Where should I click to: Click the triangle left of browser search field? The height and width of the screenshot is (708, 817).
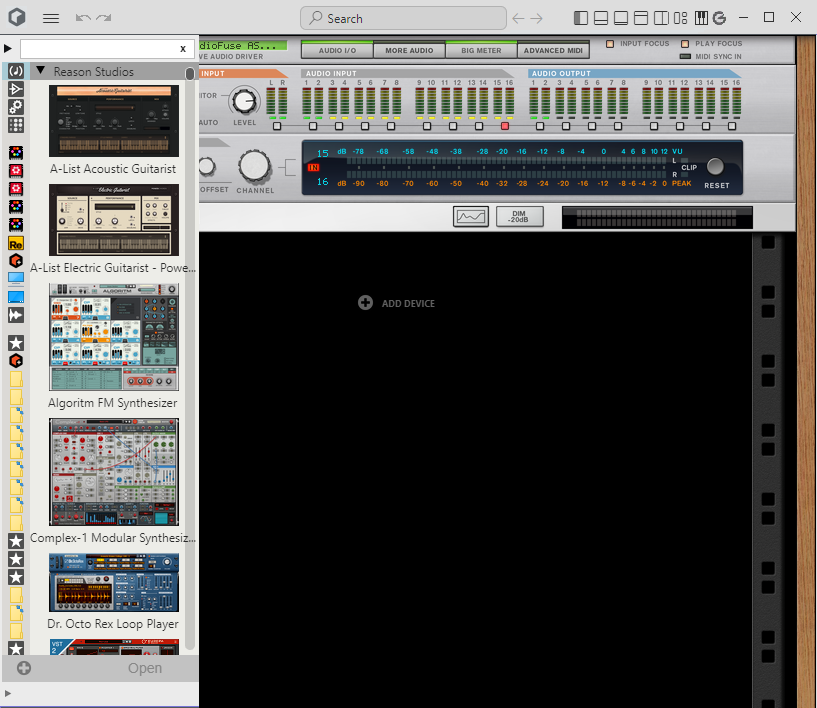coord(8,48)
